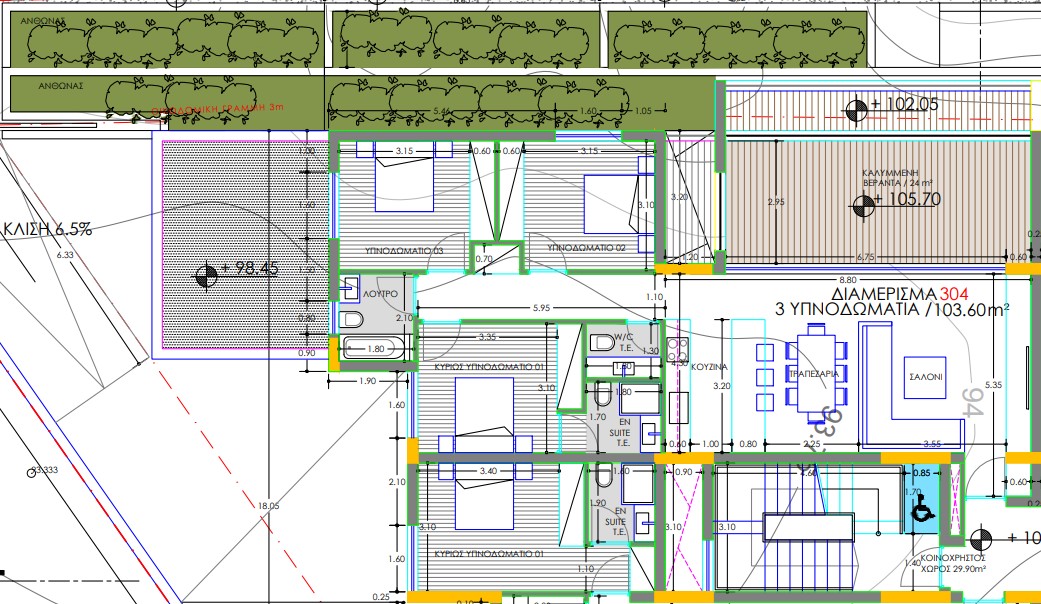Screen dimensions: 1041x604
Task: Click the 8.80 dimension value
Action: [x=848, y=280]
